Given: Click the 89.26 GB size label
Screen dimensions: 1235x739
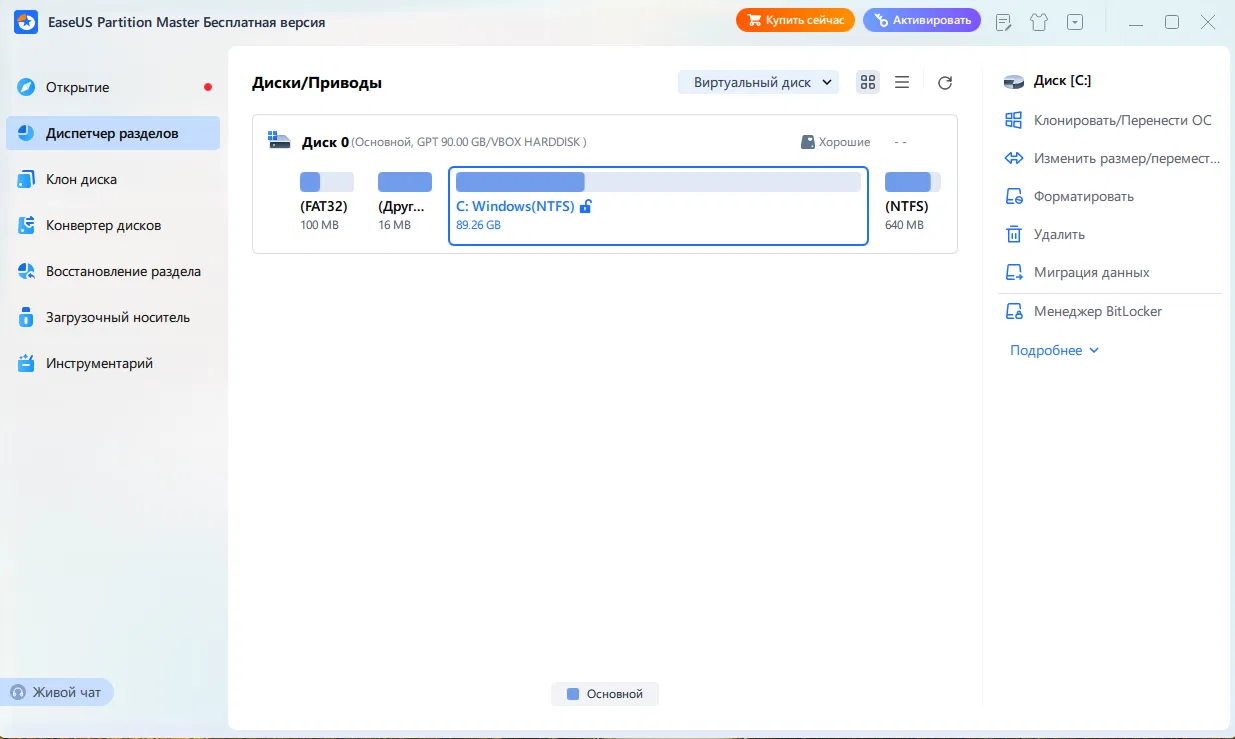Looking at the screenshot, I should [x=478, y=225].
